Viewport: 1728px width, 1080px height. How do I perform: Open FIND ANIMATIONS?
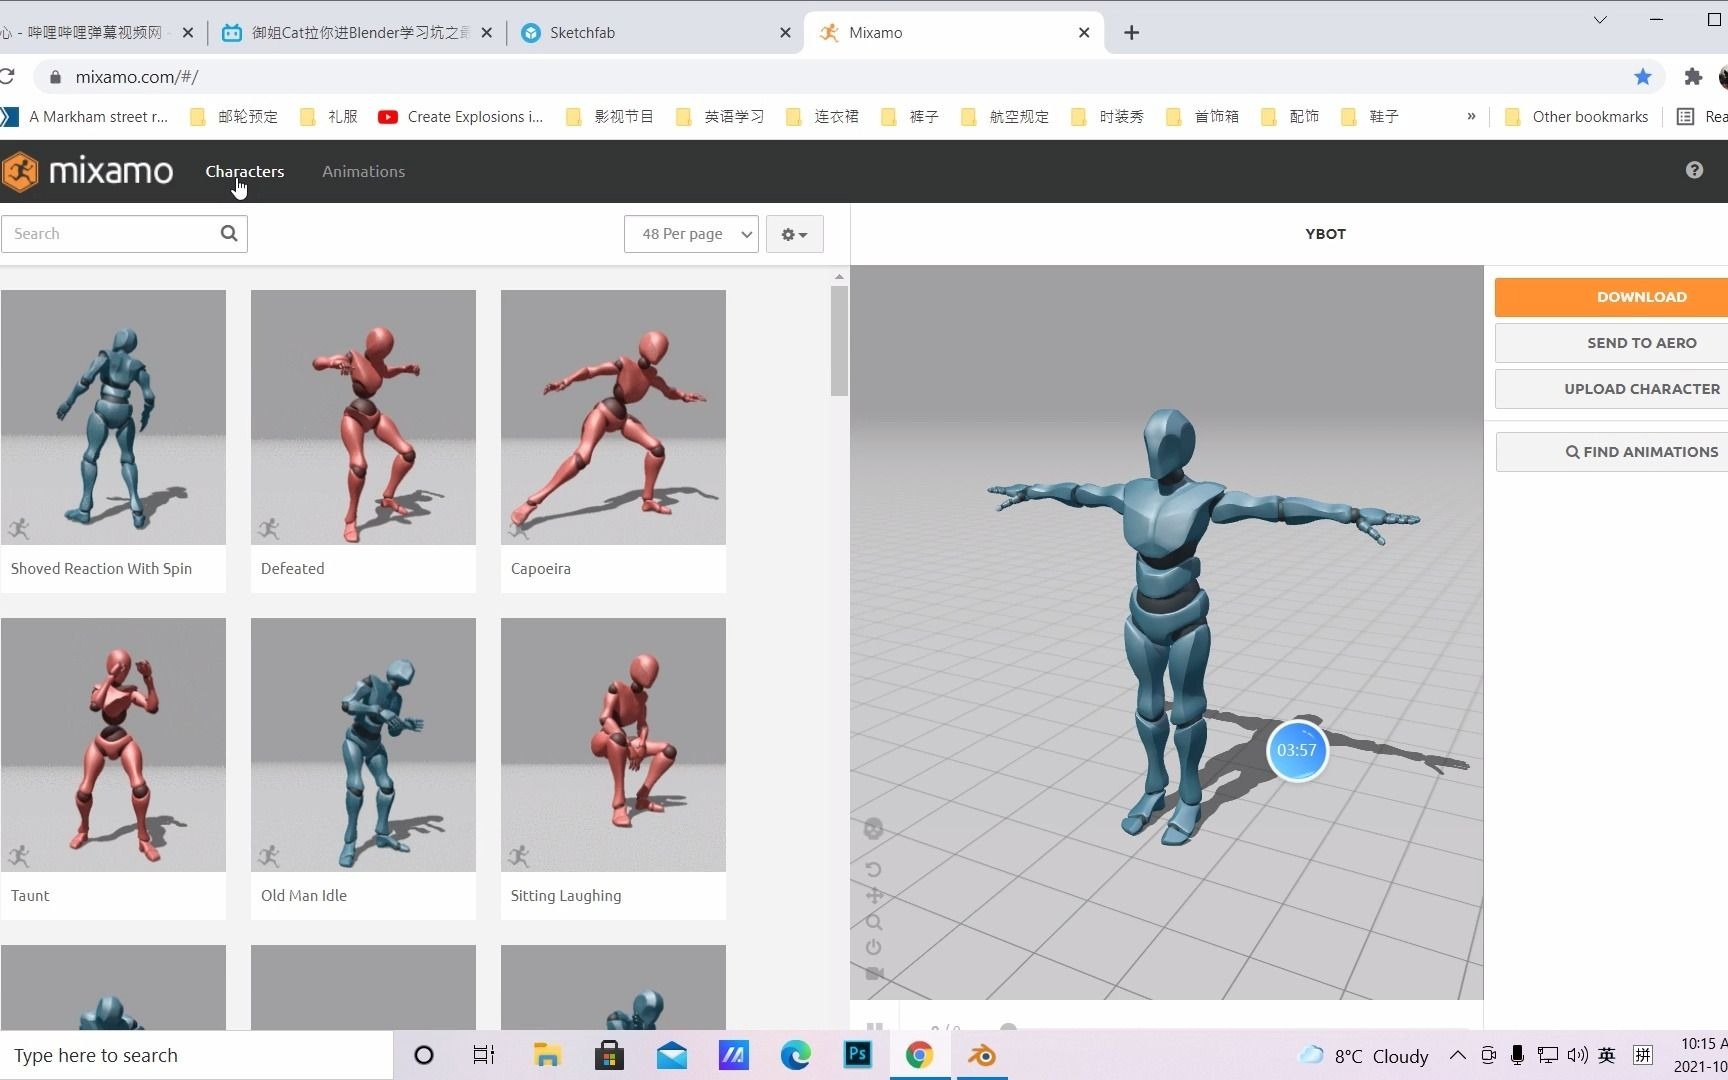point(1641,451)
